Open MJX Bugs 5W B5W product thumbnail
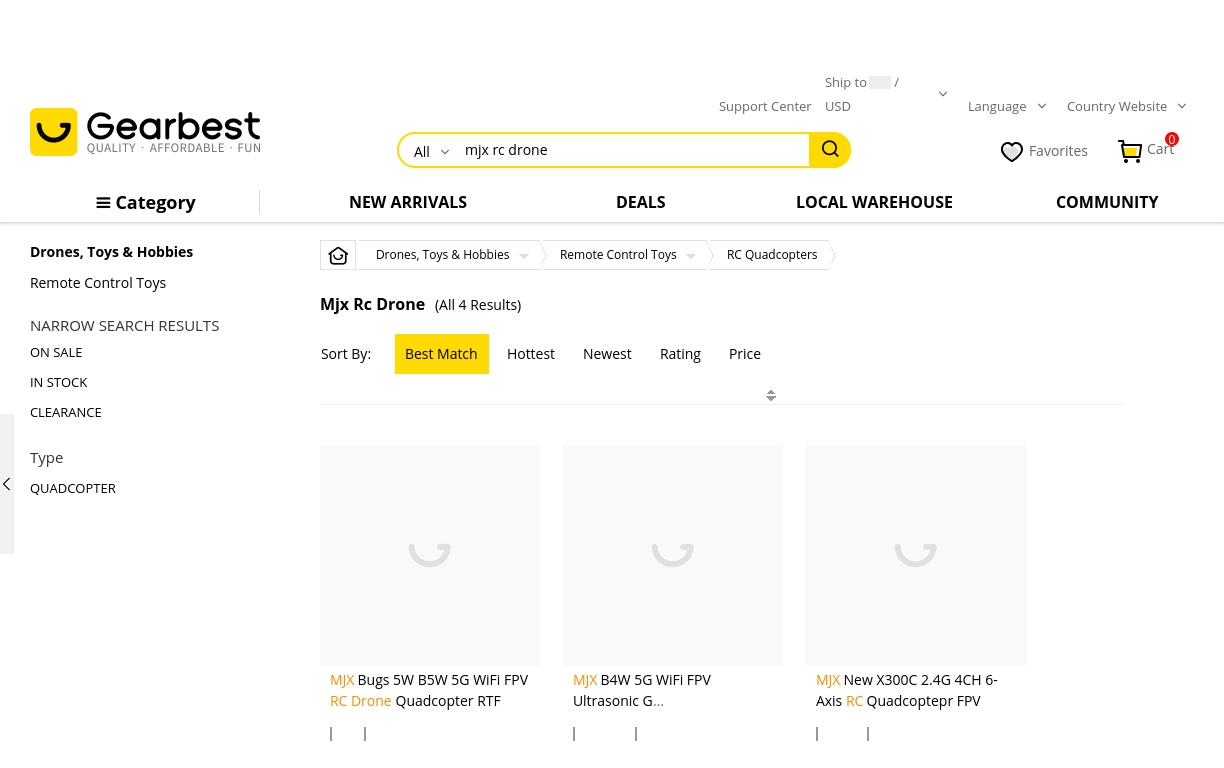 point(430,555)
